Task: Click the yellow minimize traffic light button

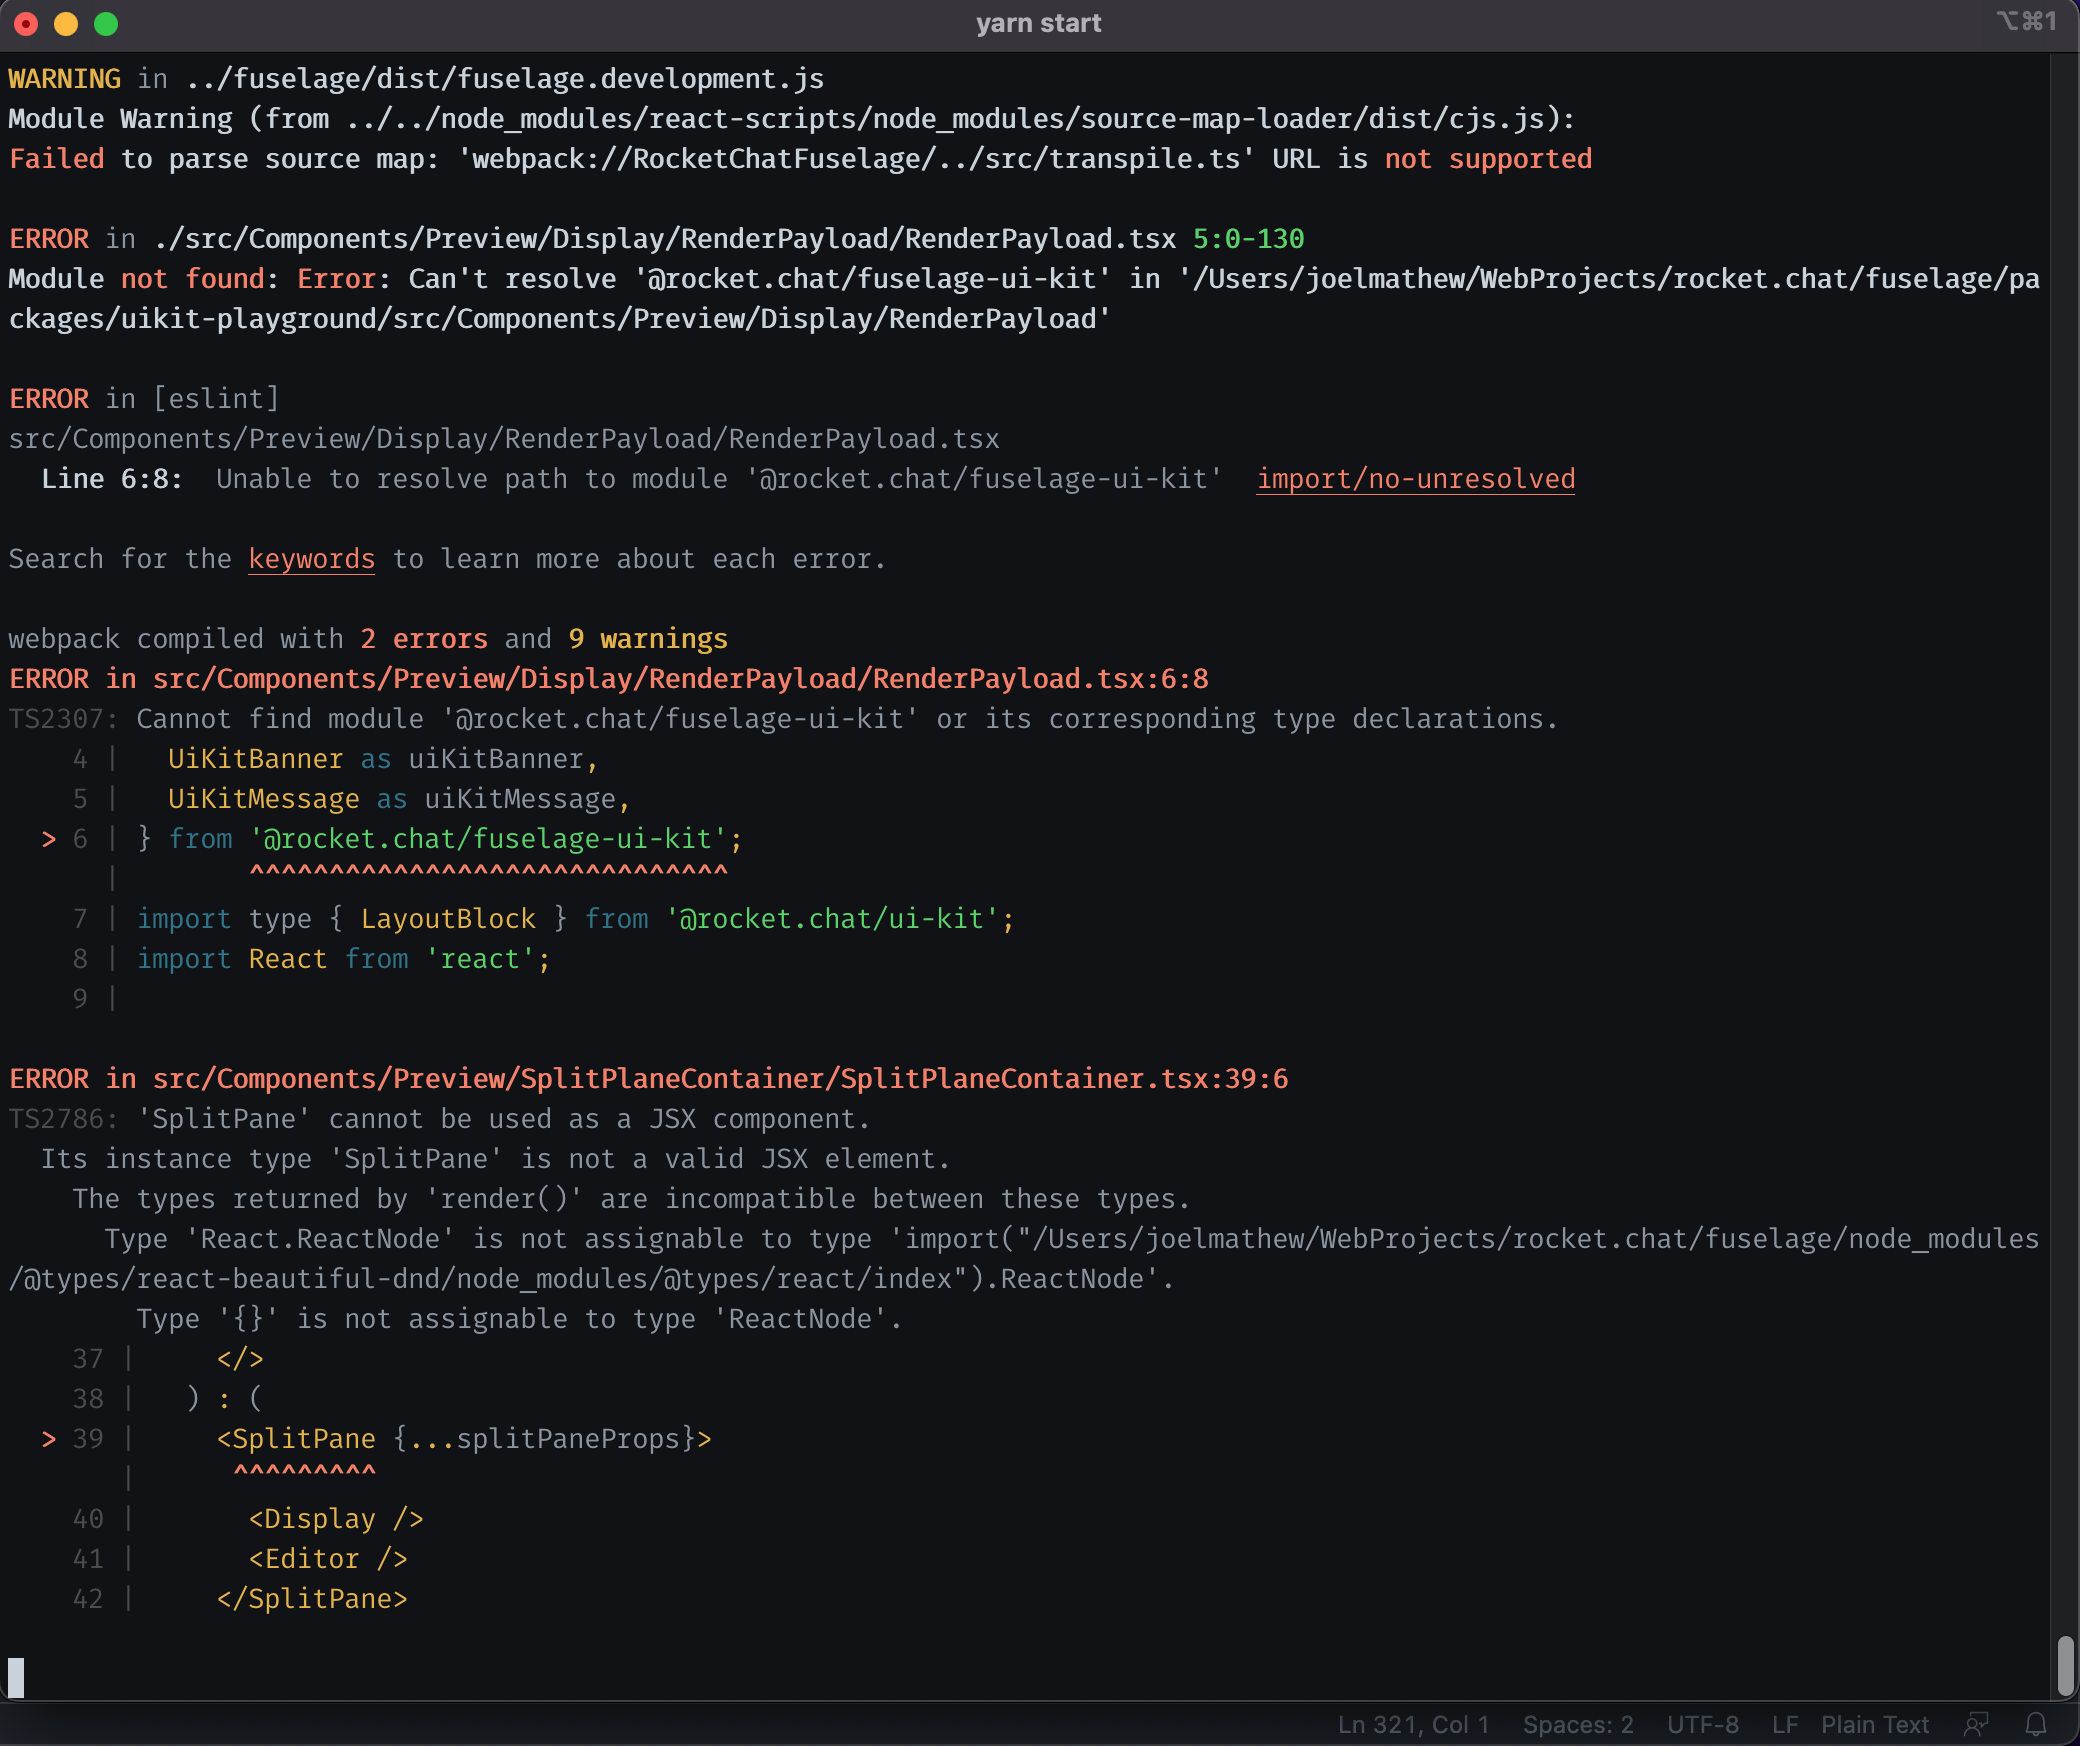Action: click(x=66, y=24)
